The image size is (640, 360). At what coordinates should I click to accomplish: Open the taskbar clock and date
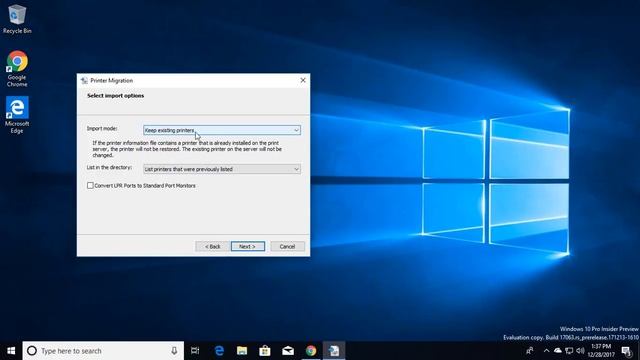(x=601, y=351)
